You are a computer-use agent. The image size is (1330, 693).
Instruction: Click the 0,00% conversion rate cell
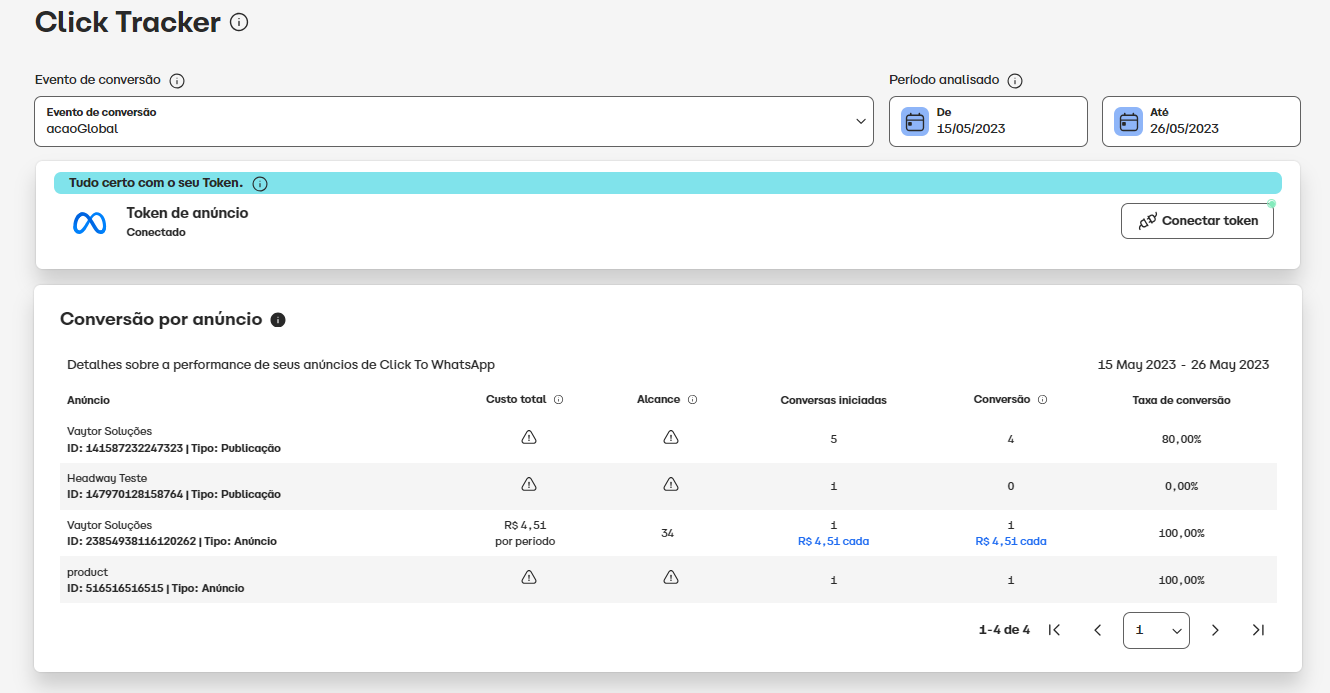point(1182,486)
